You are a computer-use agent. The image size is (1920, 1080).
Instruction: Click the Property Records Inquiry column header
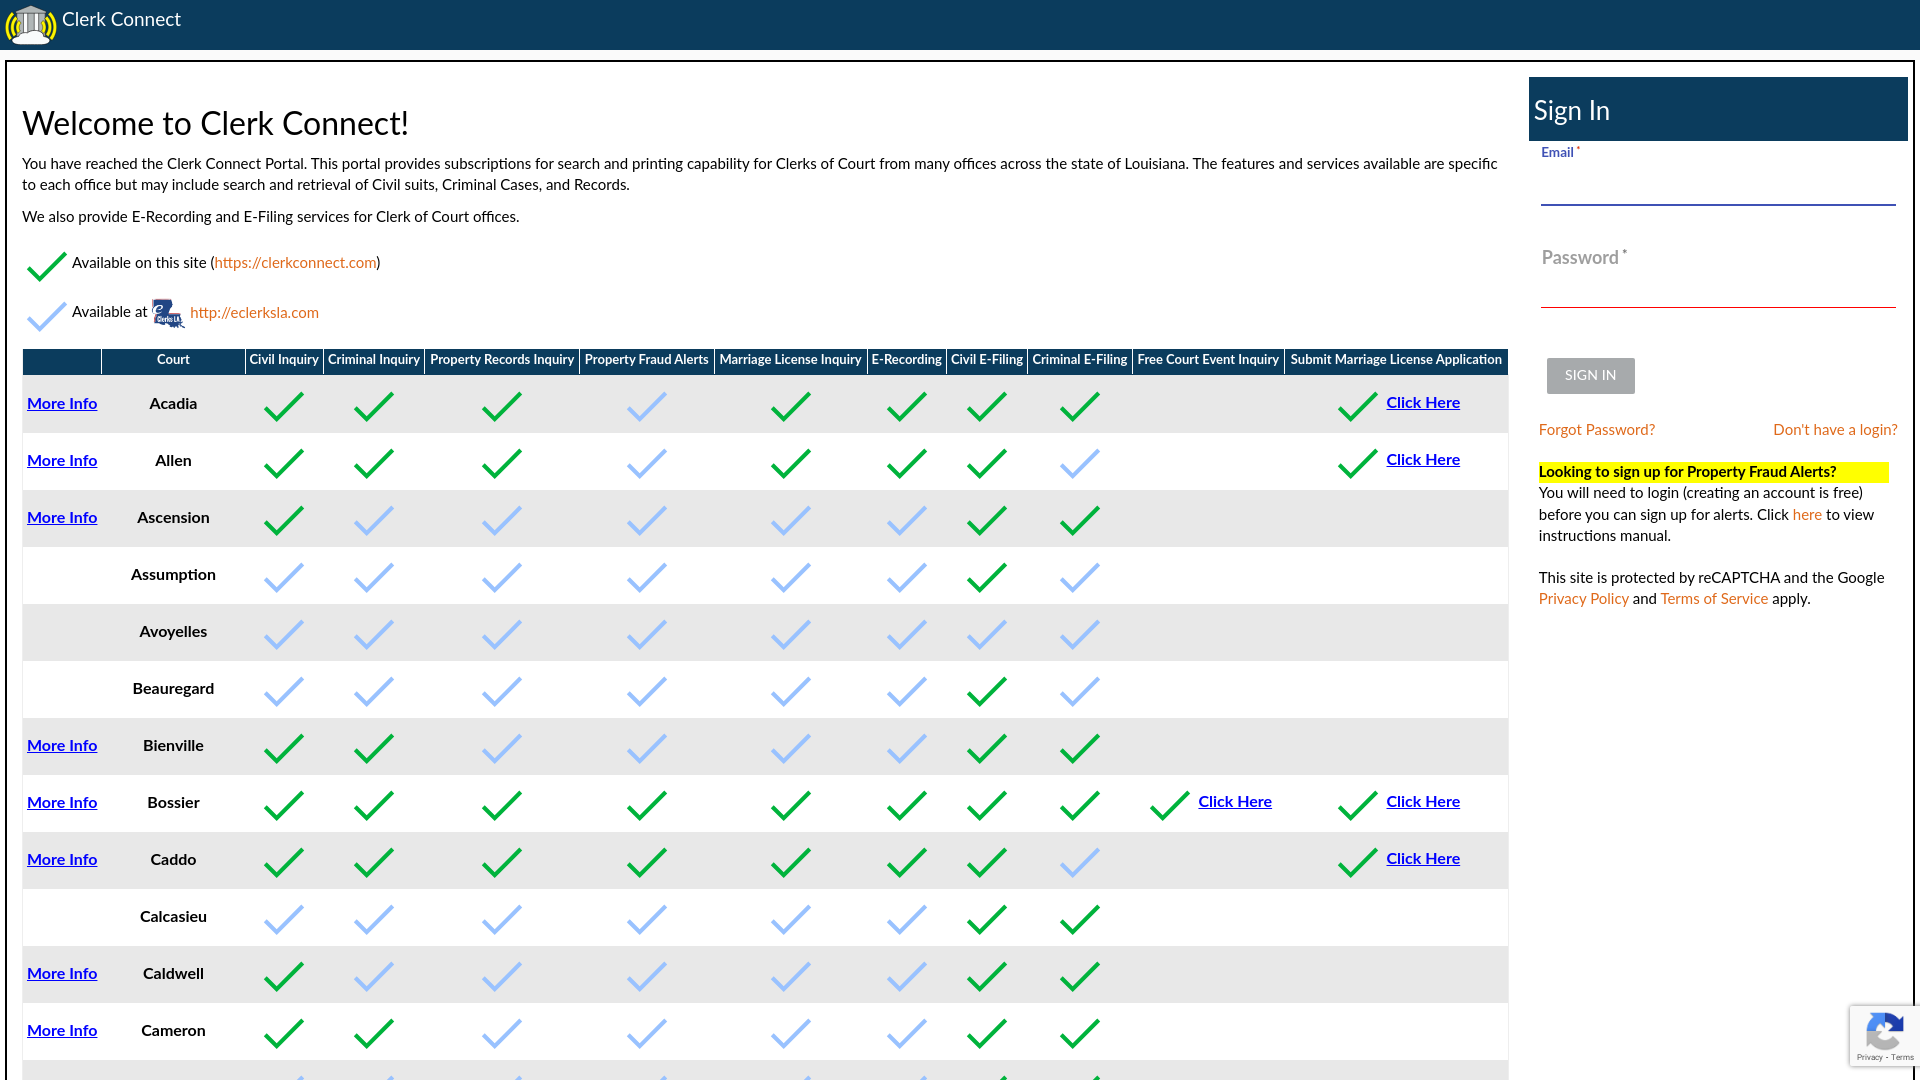click(502, 360)
